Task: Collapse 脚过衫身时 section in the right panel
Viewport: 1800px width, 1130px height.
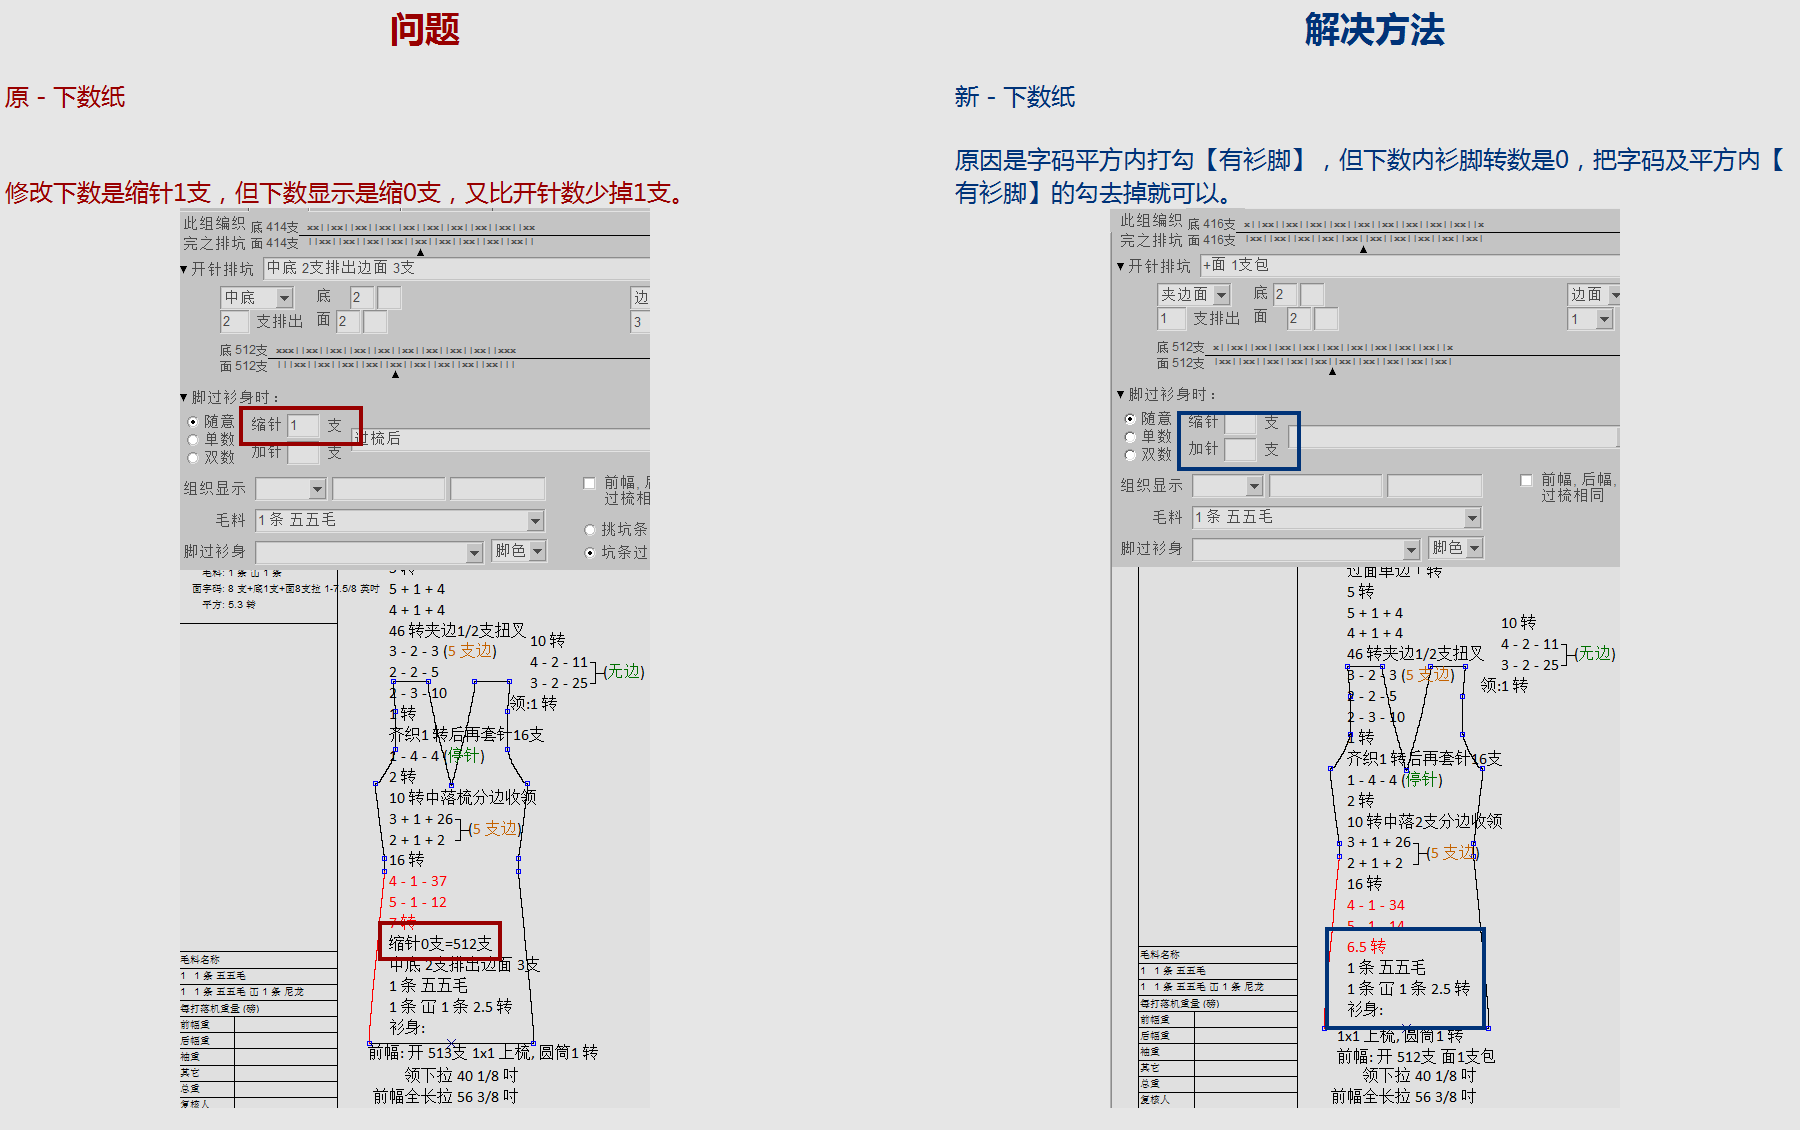Action: click(x=1121, y=395)
